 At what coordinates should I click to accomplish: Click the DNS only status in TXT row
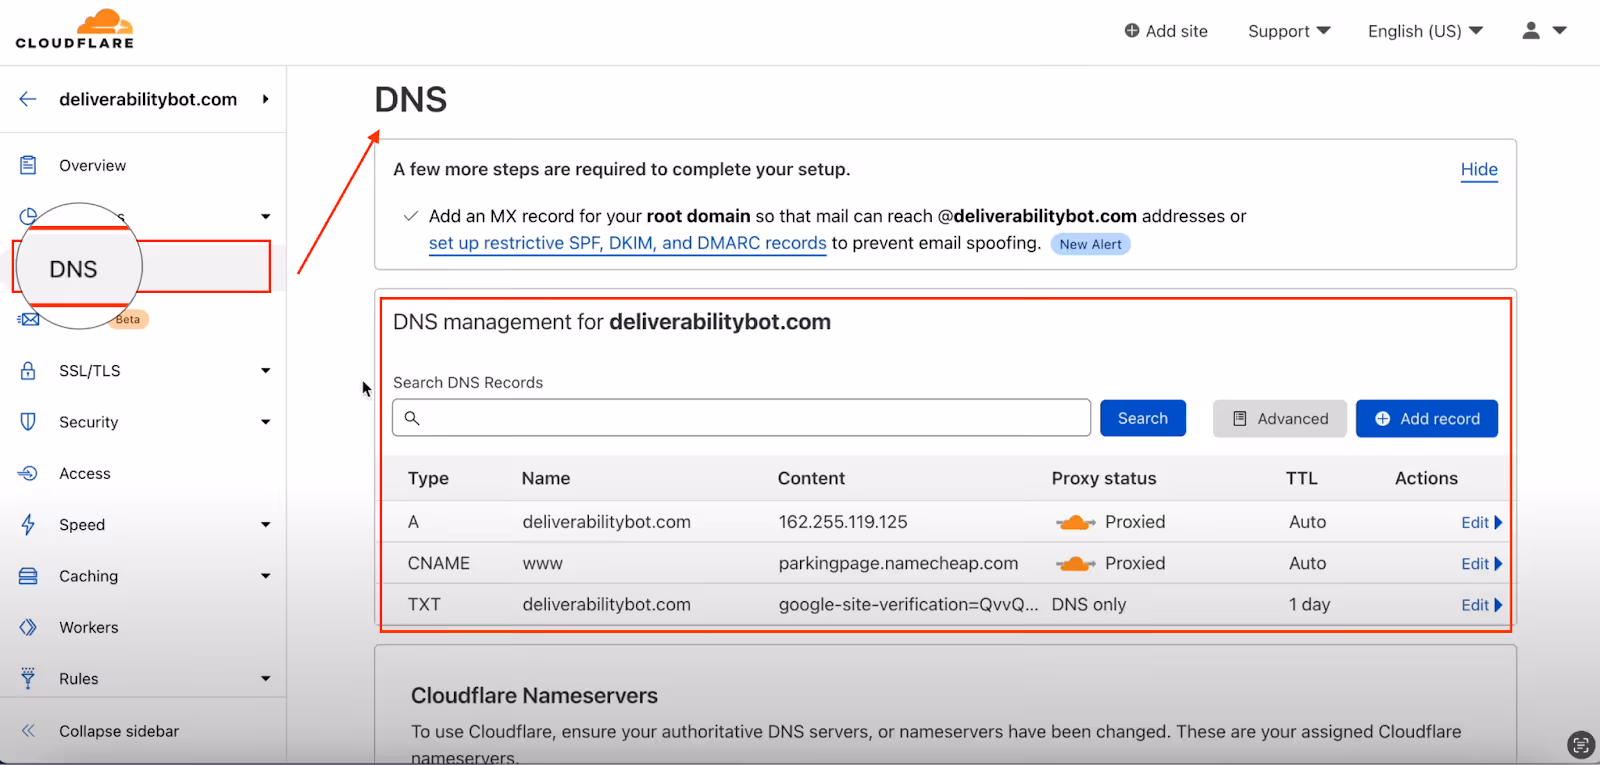pyautogui.click(x=1089, y=604)
